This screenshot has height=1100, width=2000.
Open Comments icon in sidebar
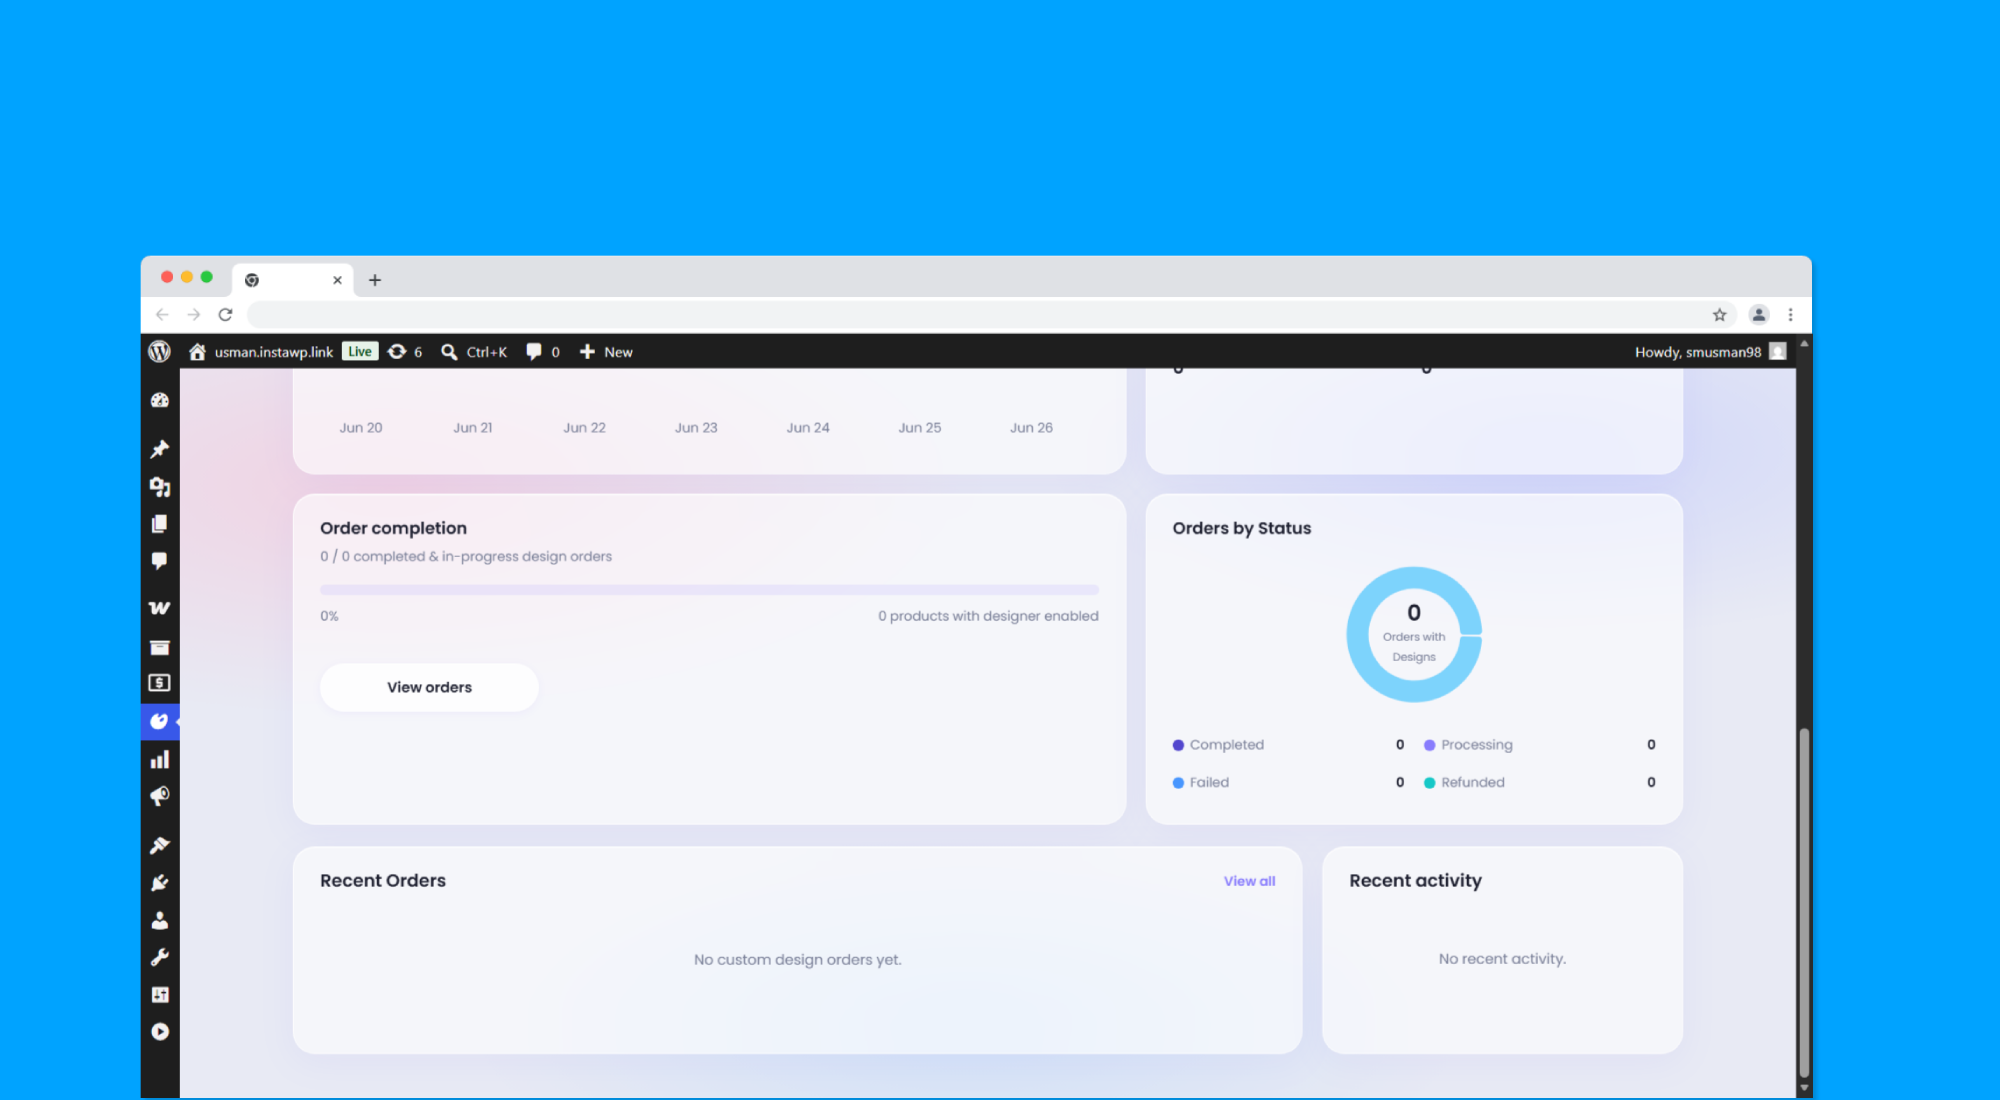click(x=160, y=561)
